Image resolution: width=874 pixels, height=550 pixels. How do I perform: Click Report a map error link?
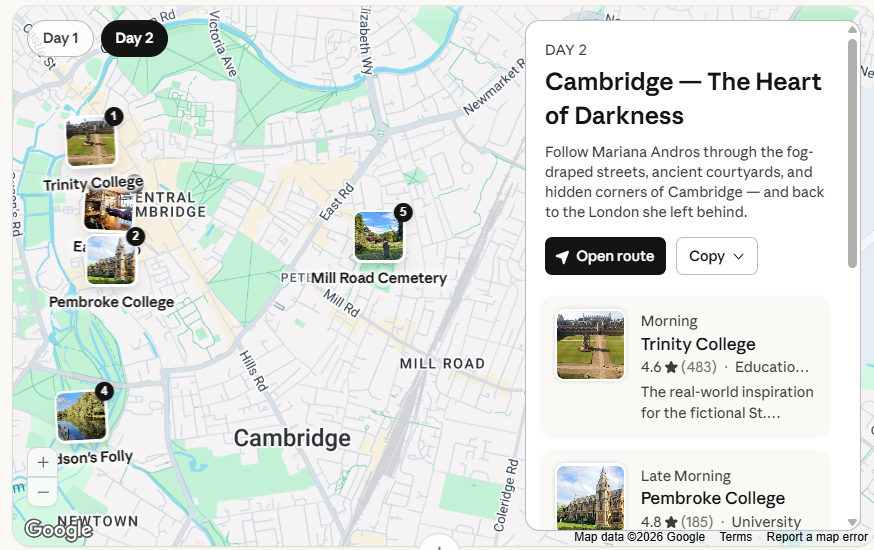[x=817, y=537]
